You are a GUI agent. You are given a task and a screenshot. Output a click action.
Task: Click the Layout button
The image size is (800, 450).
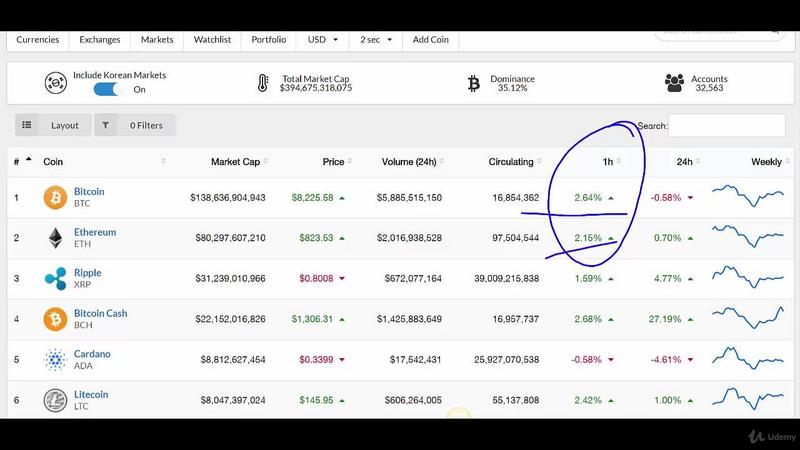[x=53, y=125]
